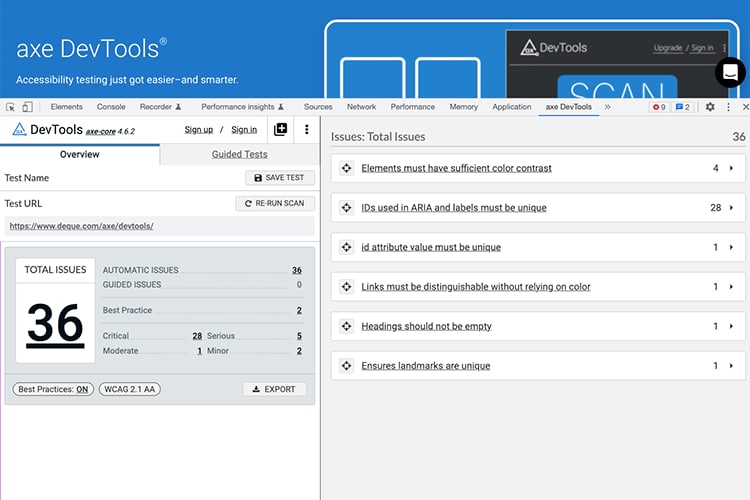The width and height of the screenshot is (750, 500).
Task: Switch to the Sources tab
Action: point(318,107)
